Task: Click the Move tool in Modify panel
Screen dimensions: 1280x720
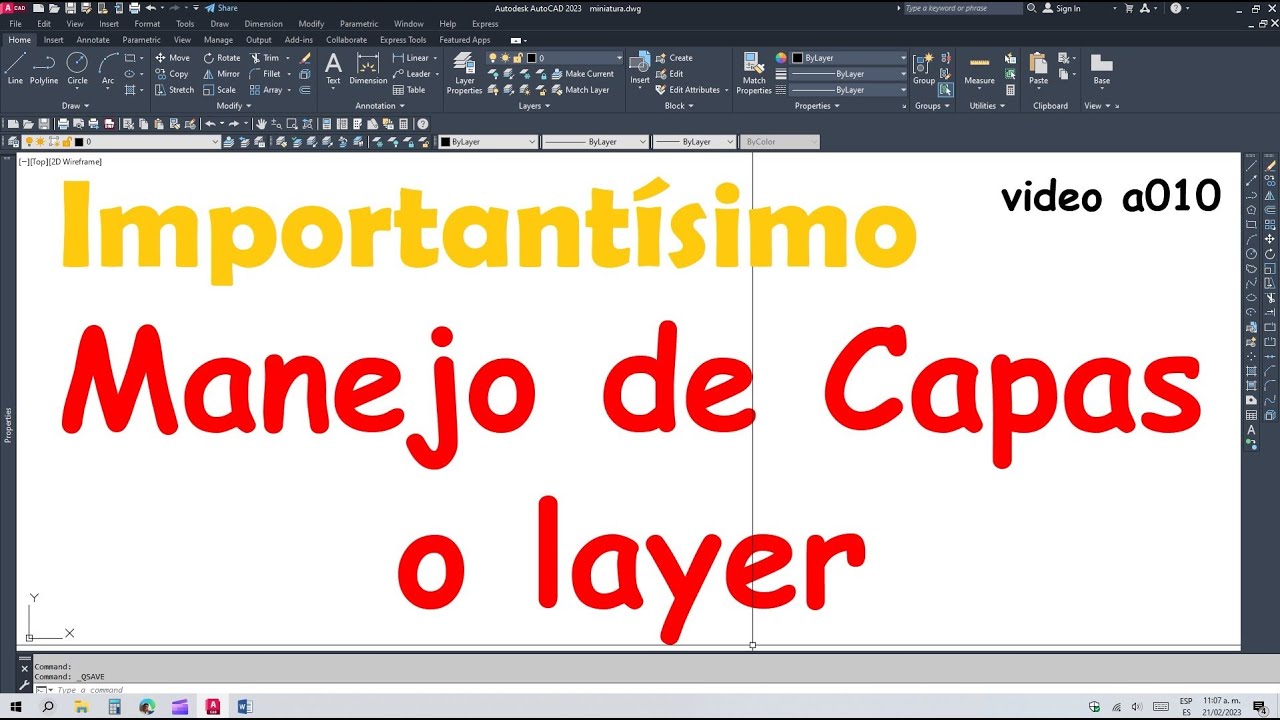Action: (x=172, y=58)
